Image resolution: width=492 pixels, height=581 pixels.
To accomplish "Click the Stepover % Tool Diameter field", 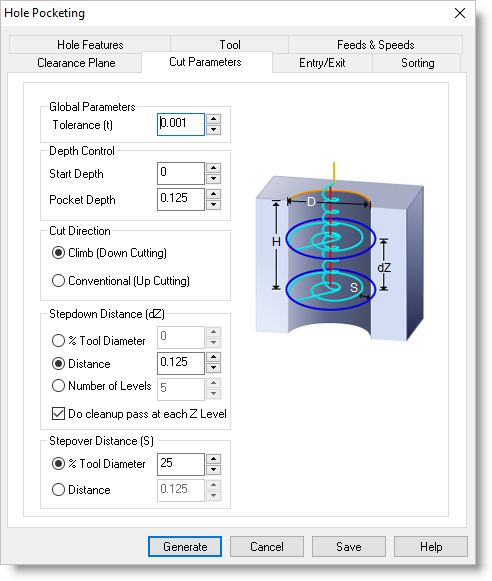I will [x=181, y=464].
